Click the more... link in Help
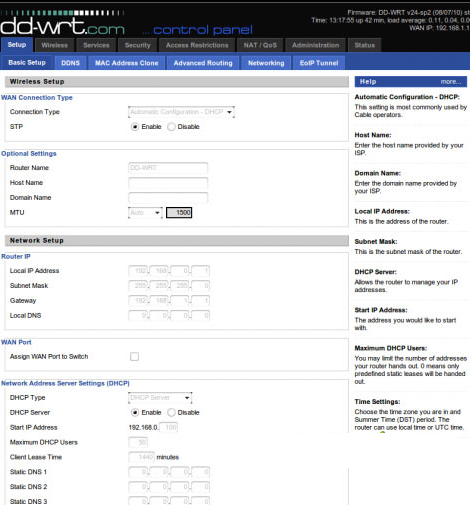The width and height of the screenshot is (470, 513). tap(451, 82)
